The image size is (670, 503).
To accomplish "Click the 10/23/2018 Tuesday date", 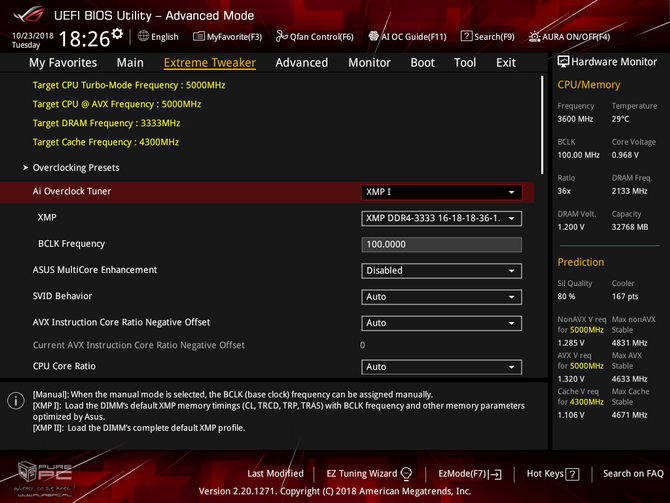I will pyautogui.click(x=32, y=40).
